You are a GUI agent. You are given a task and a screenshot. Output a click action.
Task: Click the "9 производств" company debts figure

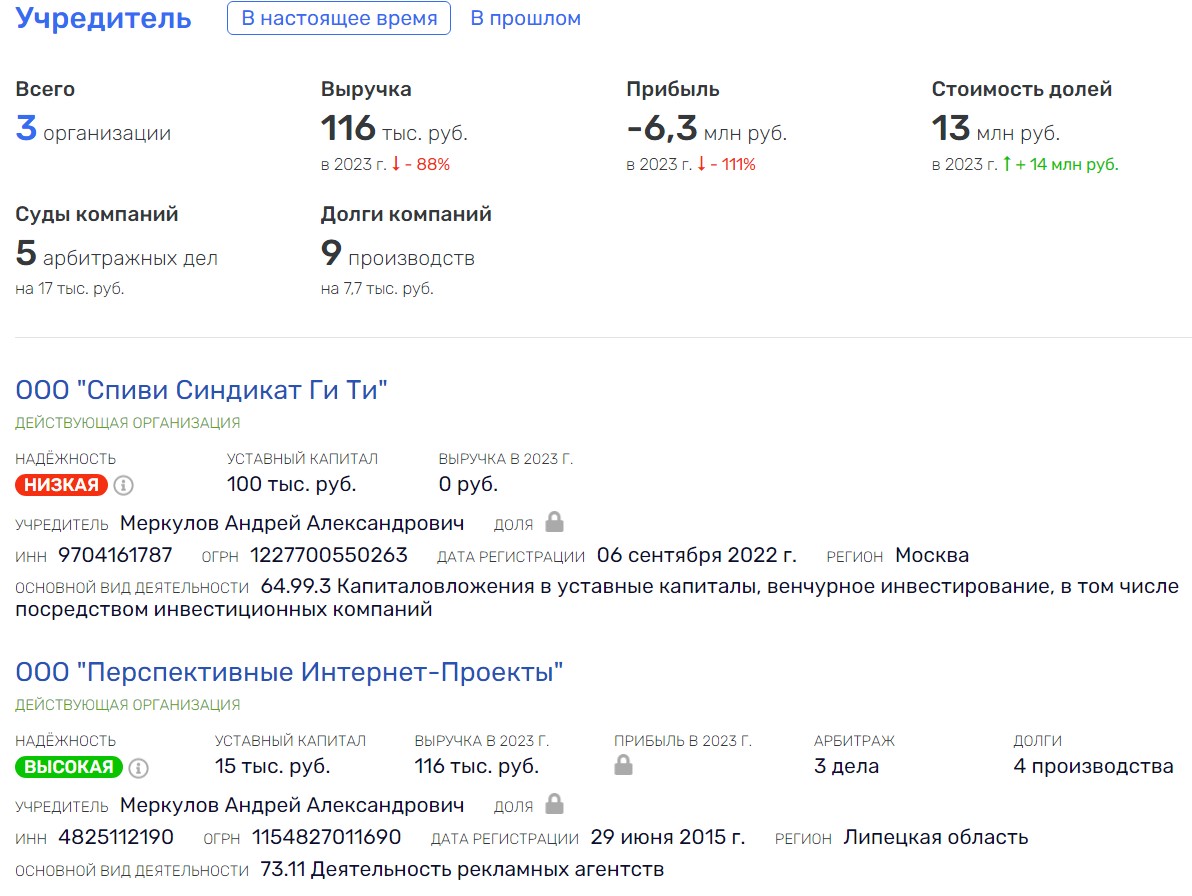(397, 256)
